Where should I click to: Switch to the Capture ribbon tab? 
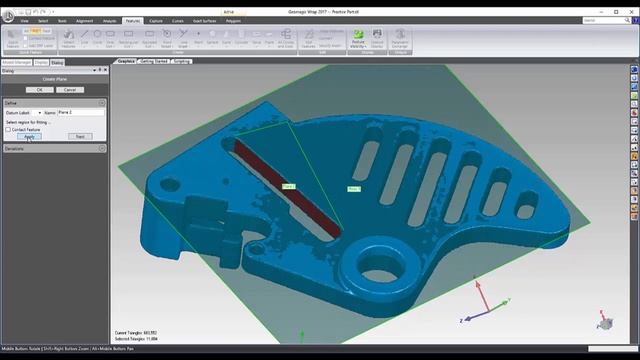coord(156,21)
